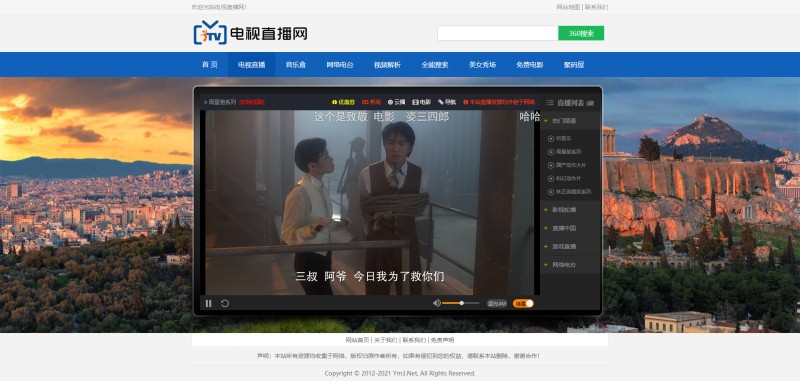Play 国产动作大片 via its play icon
This screenshot has width=800, height=390.
(551, 165)
